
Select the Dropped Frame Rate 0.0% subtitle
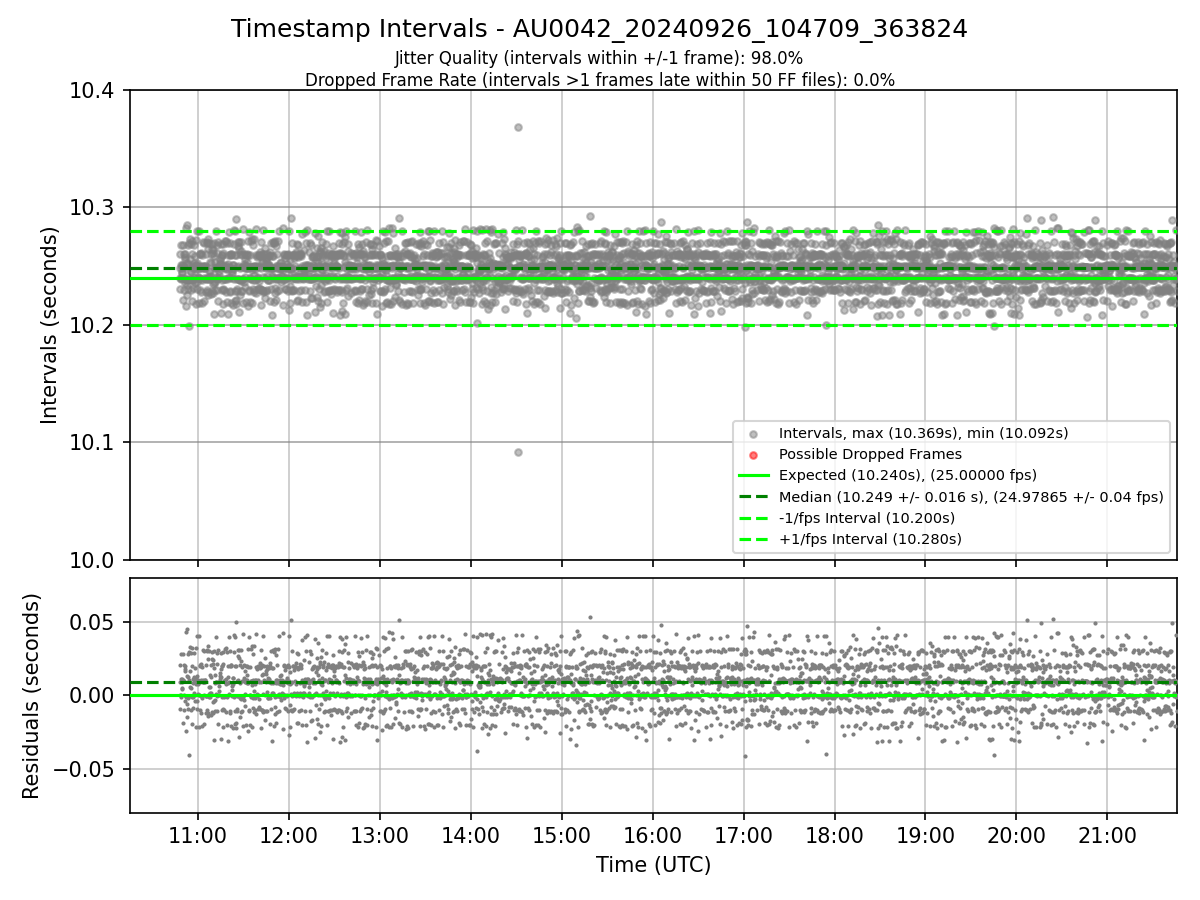(599, 80)
